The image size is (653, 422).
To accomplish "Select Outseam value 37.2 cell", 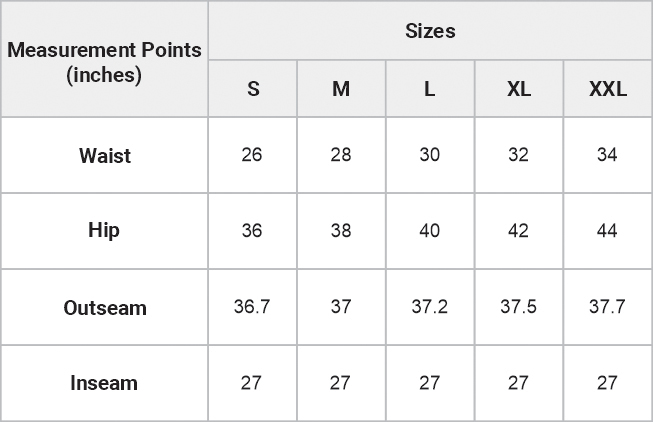I will point(429,307).
